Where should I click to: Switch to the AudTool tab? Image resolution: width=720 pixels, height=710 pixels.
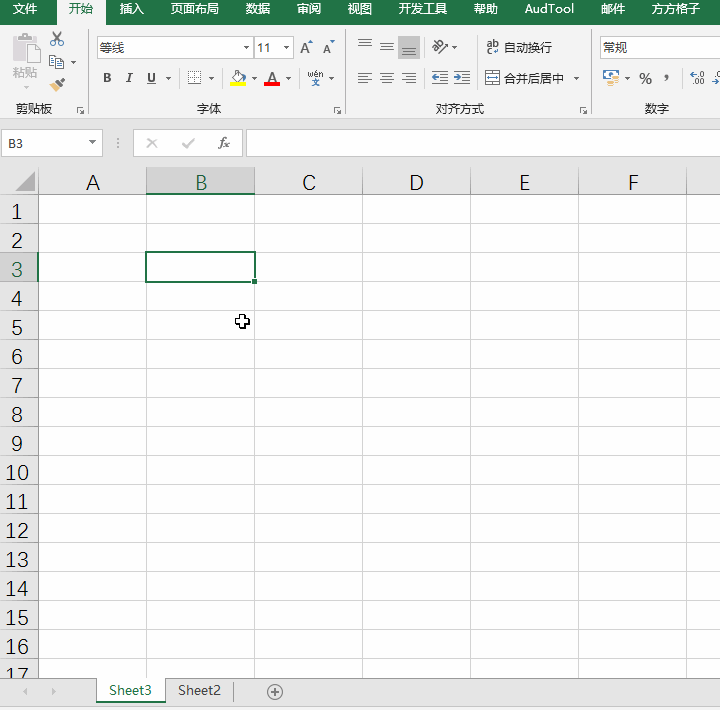[549, 9]
